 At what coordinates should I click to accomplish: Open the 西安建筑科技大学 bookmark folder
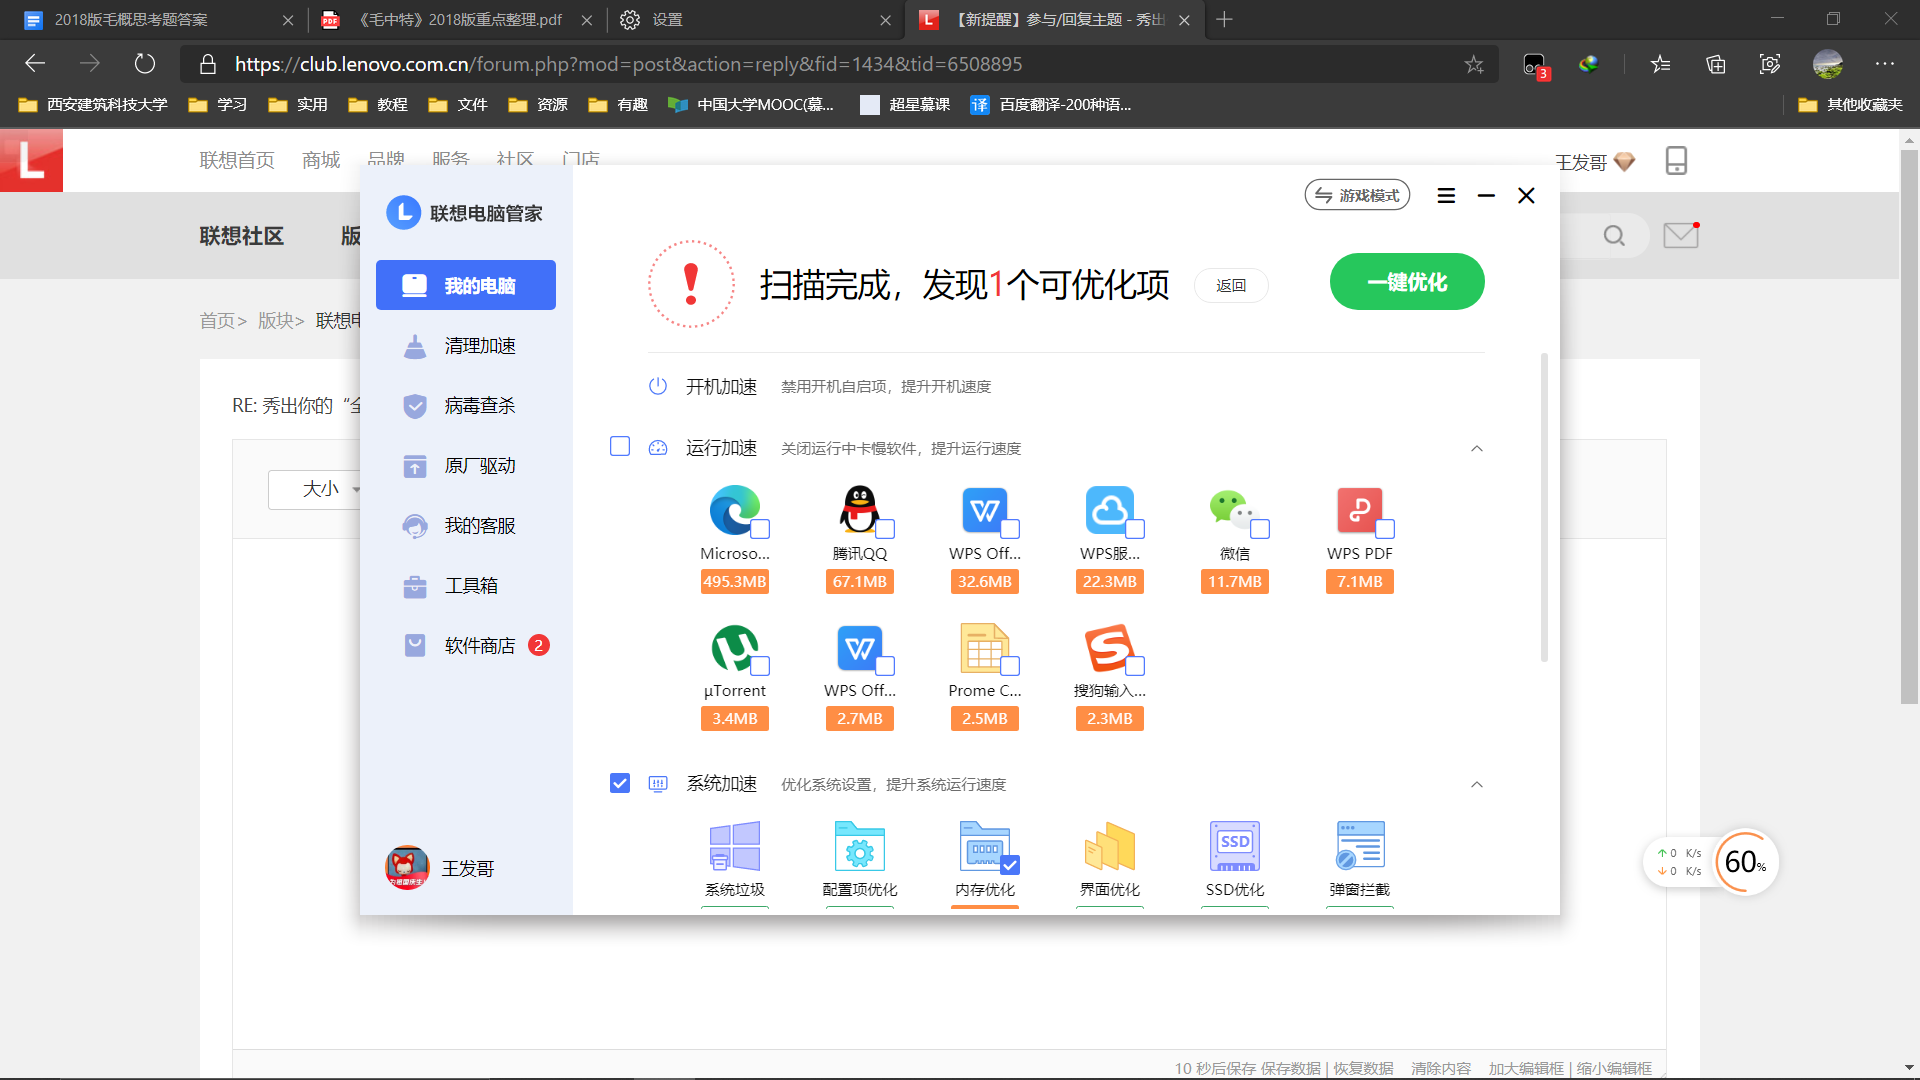pyautogui.click(x=93, y=104)
